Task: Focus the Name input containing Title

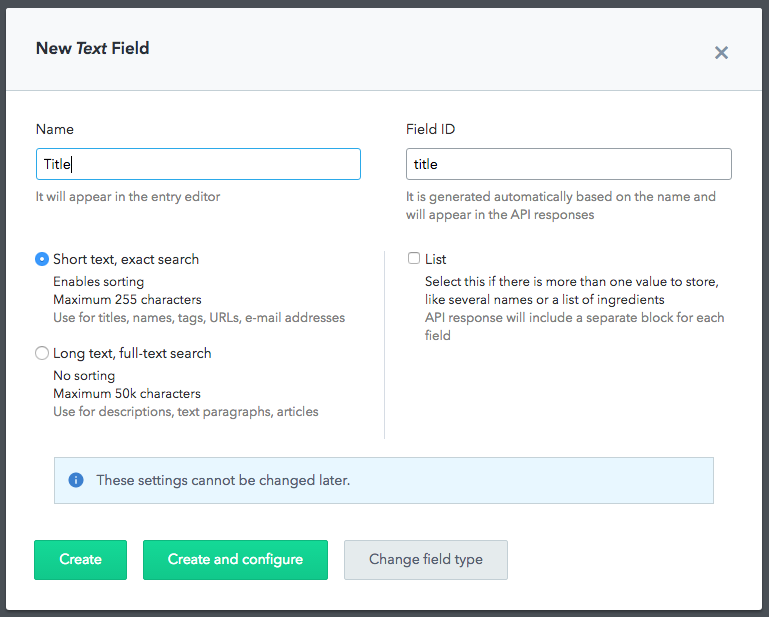Action: (x=198, y=164)
